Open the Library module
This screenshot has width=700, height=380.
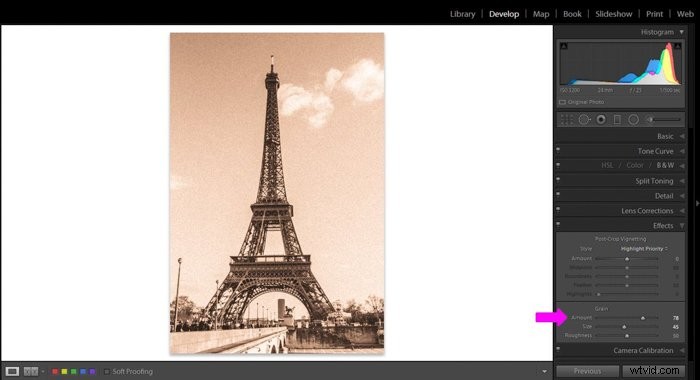pyautogui.click(x=462, y=14)
